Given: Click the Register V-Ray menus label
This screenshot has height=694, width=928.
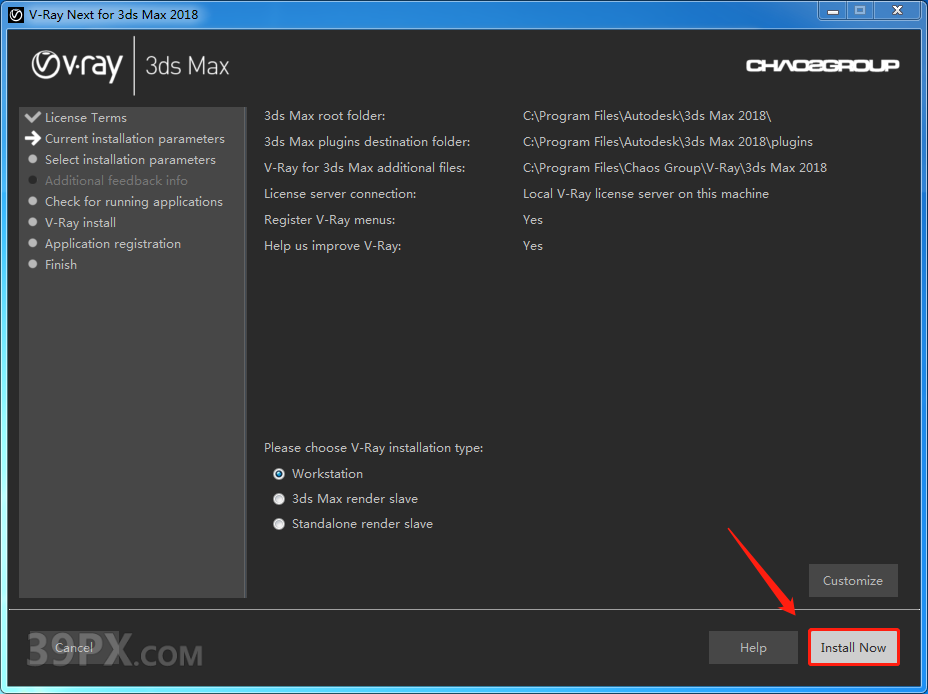Looking at the screenshot, I should coord(330,220).
